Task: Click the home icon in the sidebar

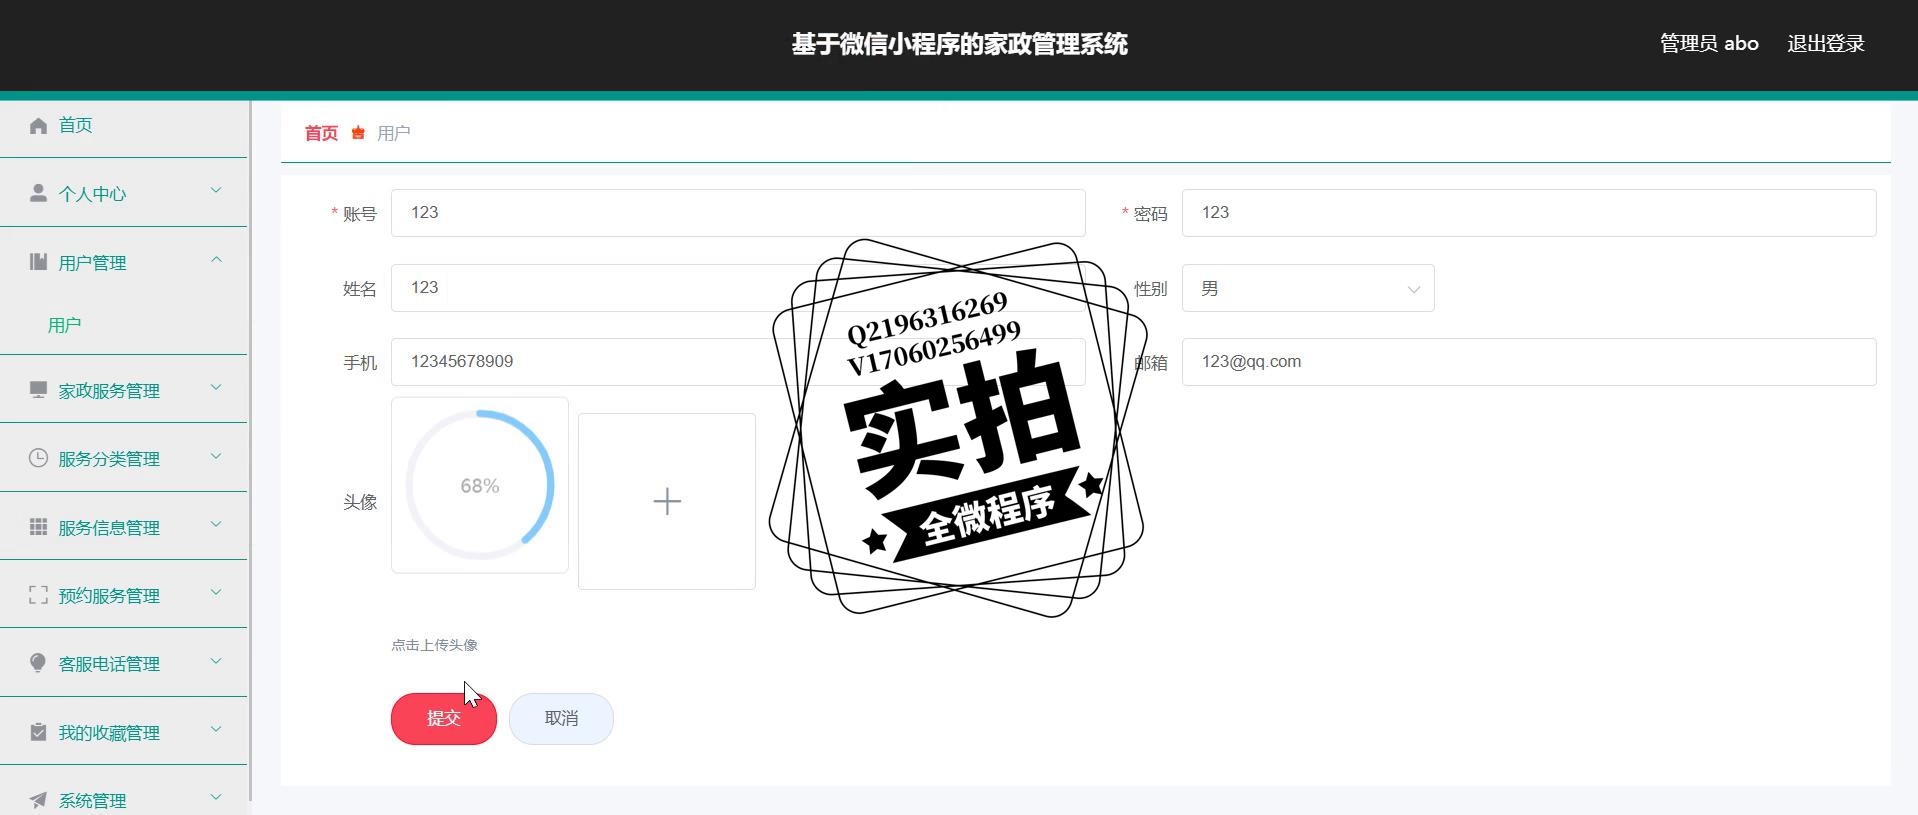Action: pyautogui.click(x=38, y=125)
